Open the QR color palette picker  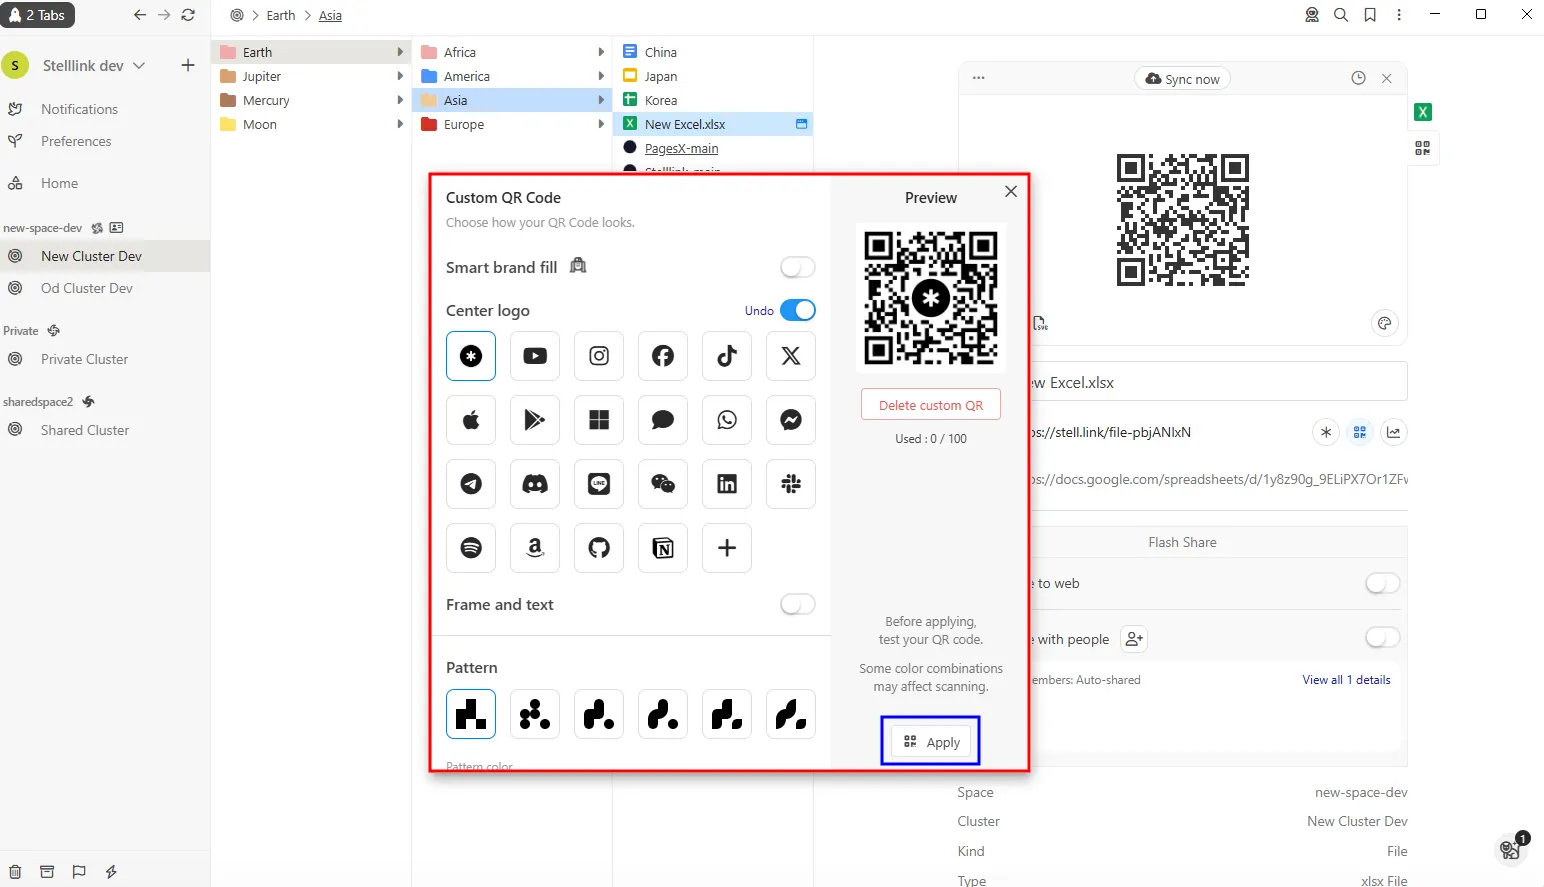pyautogui.click(x=1384, y=323)
